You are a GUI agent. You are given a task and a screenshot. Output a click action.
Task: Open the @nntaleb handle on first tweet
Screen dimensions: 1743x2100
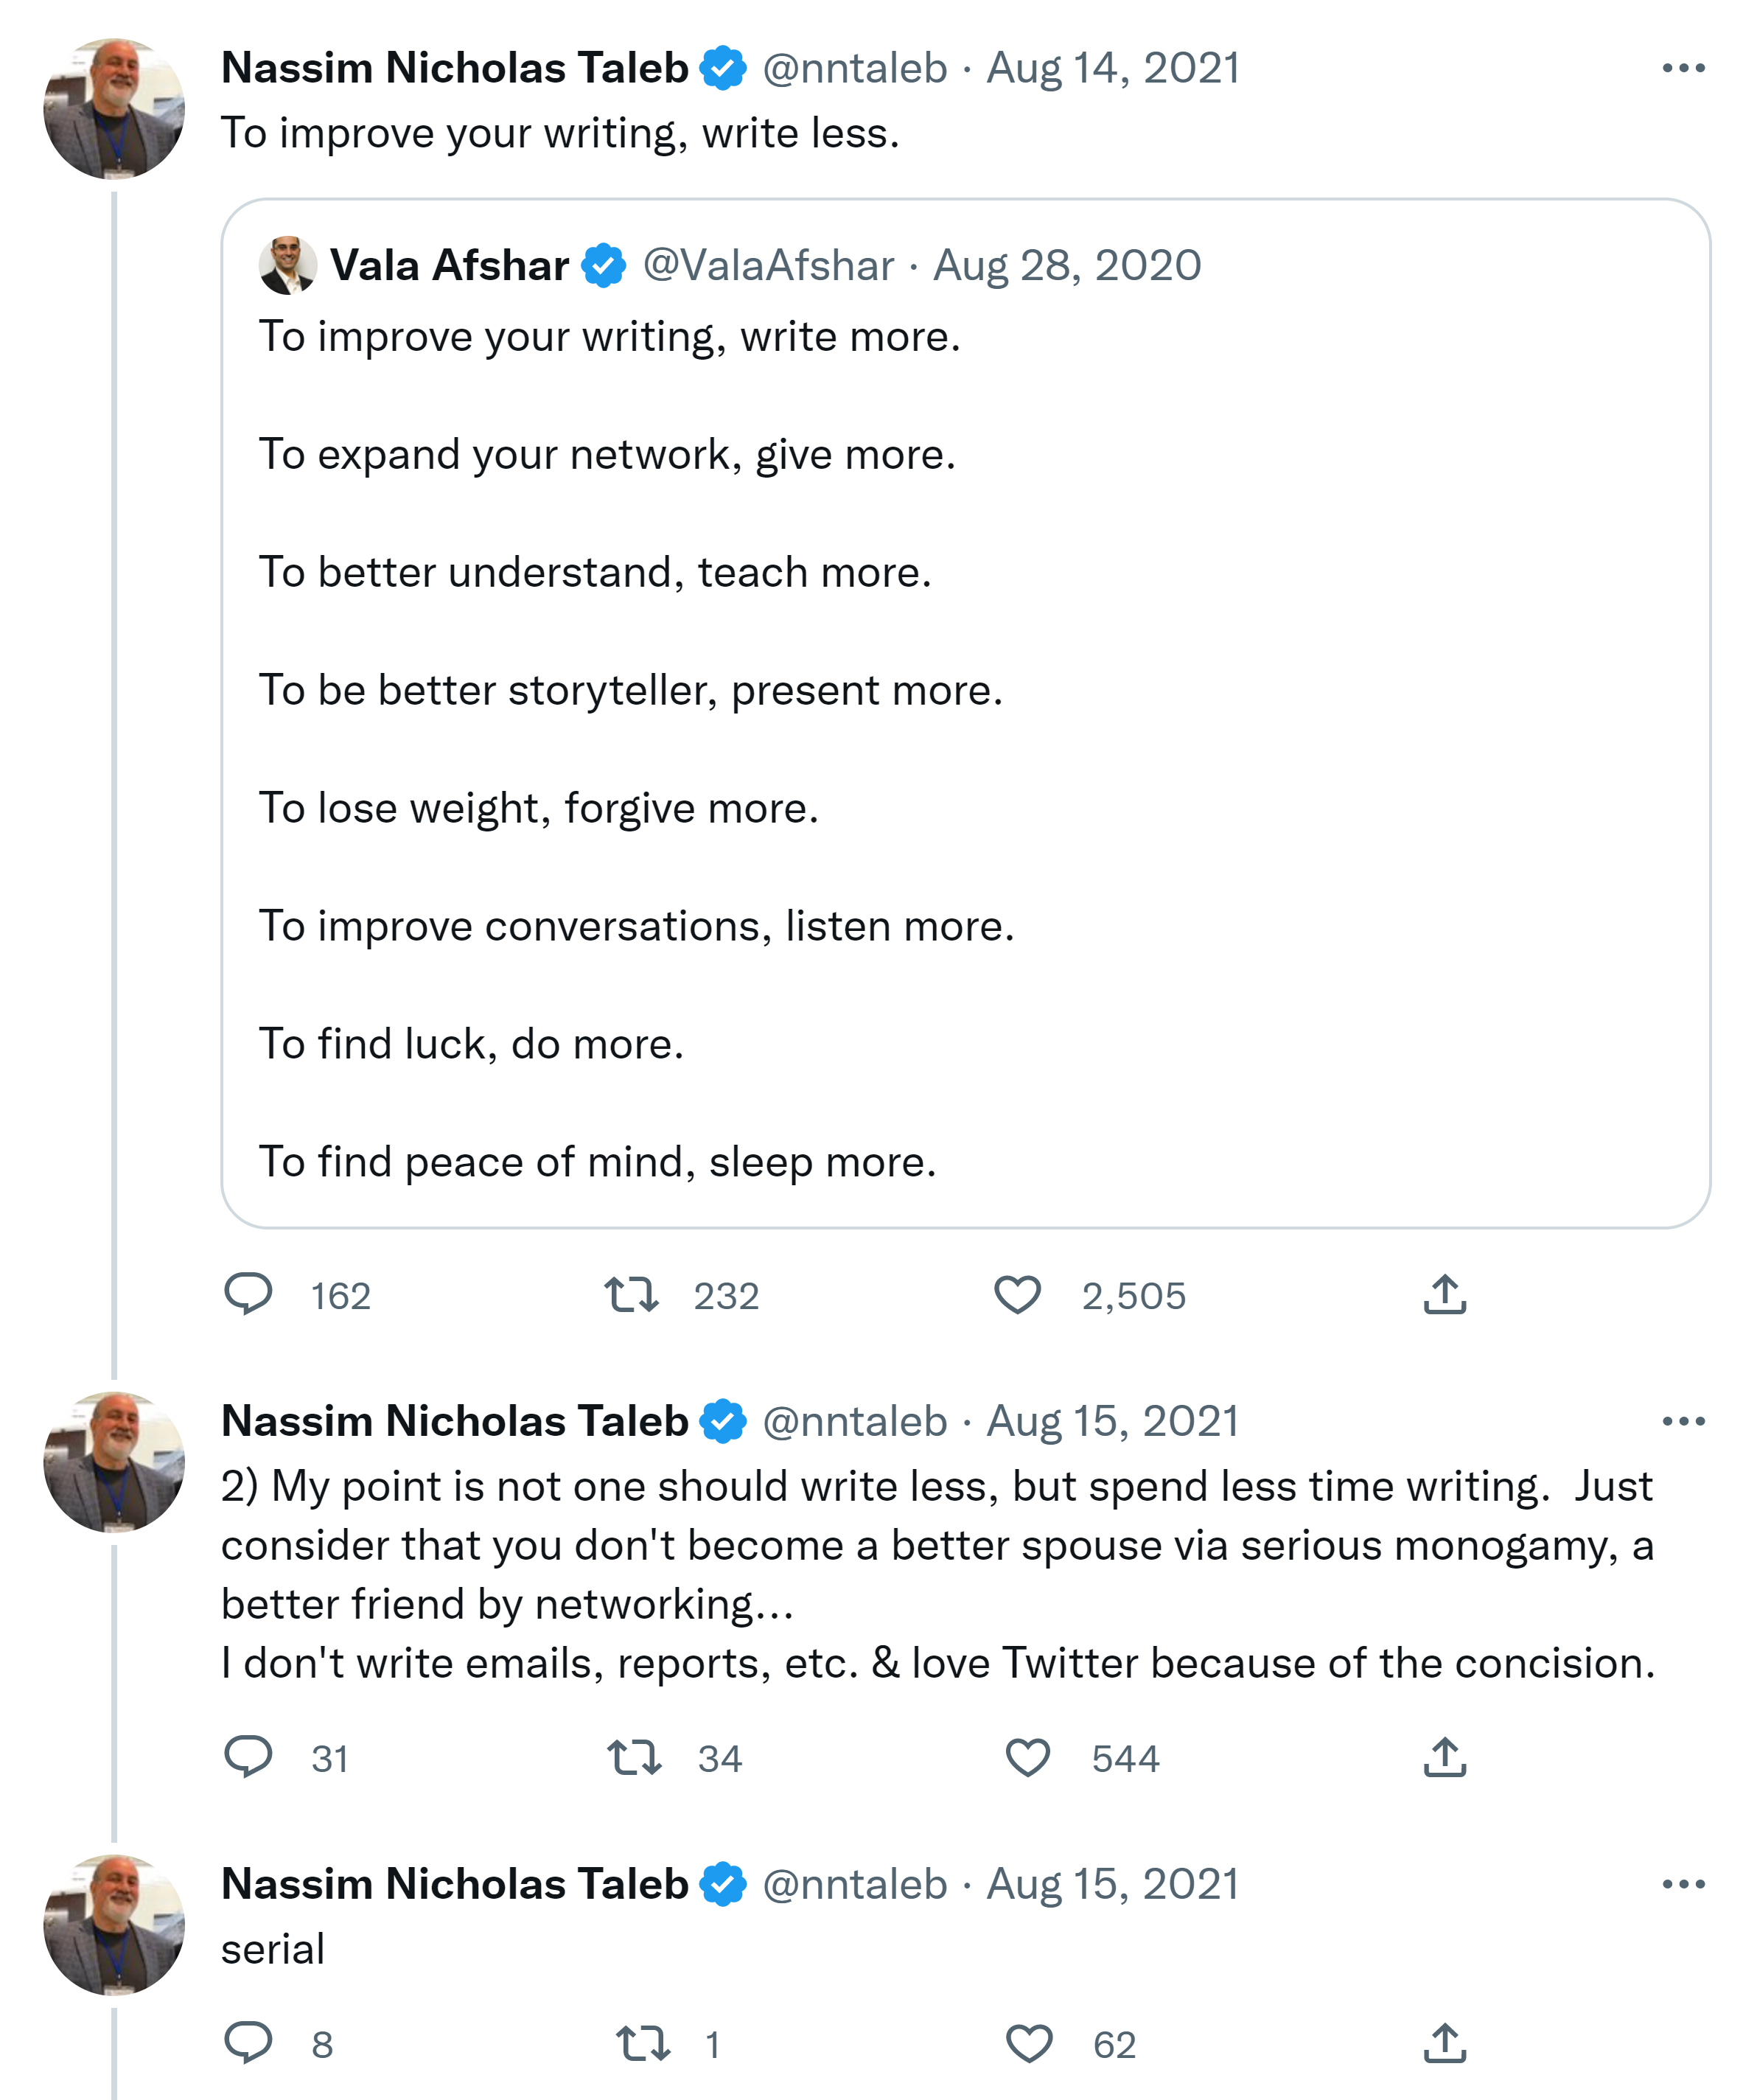(x=854, y=68)
